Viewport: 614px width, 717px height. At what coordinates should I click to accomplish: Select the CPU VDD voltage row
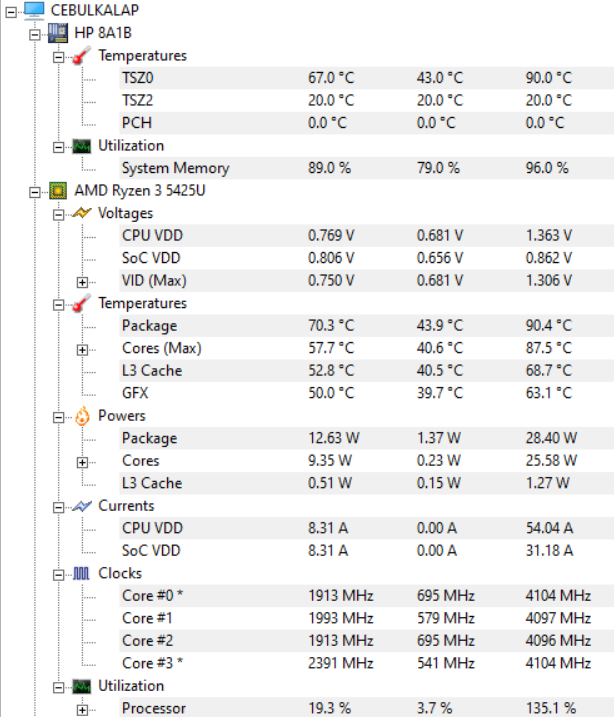(367, 236)
